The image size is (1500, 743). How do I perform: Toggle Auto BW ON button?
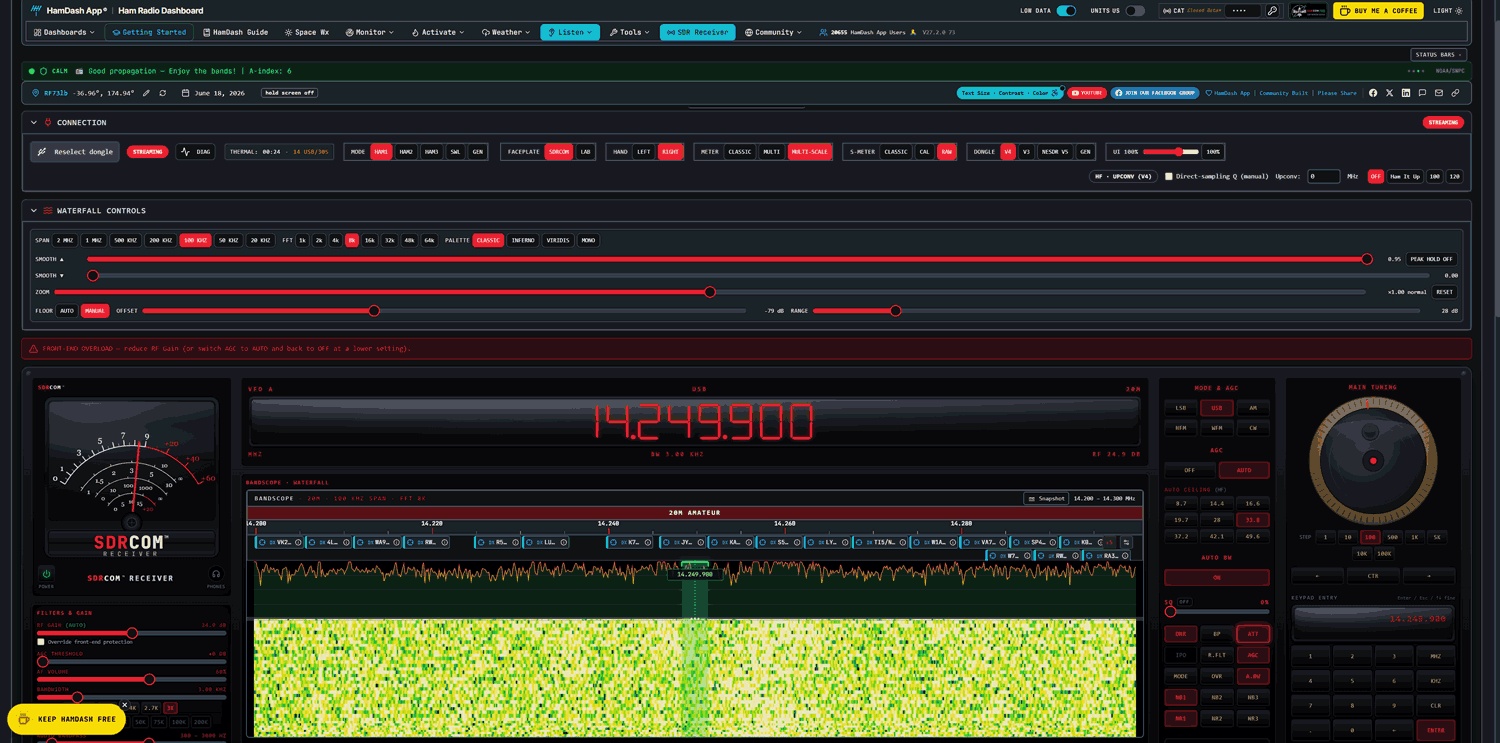[x=1217, y=577]
